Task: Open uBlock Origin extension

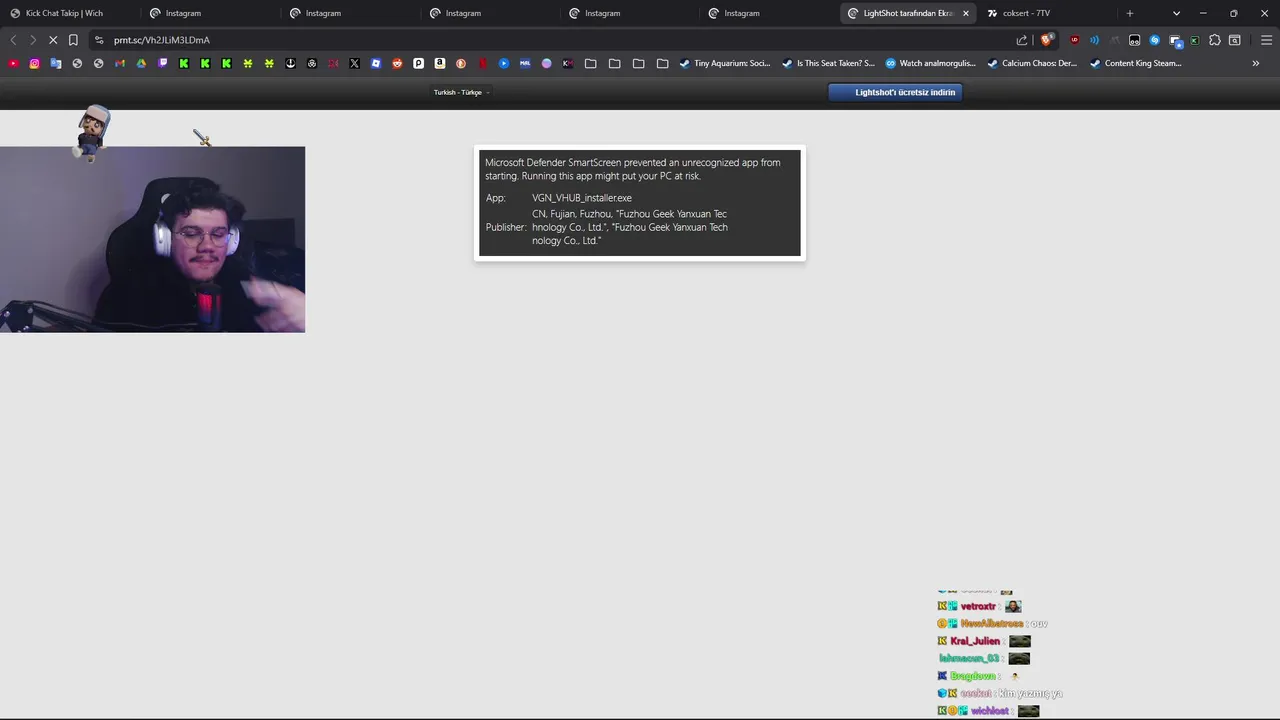Action: pyautogui.click(x=1075, y=40)
